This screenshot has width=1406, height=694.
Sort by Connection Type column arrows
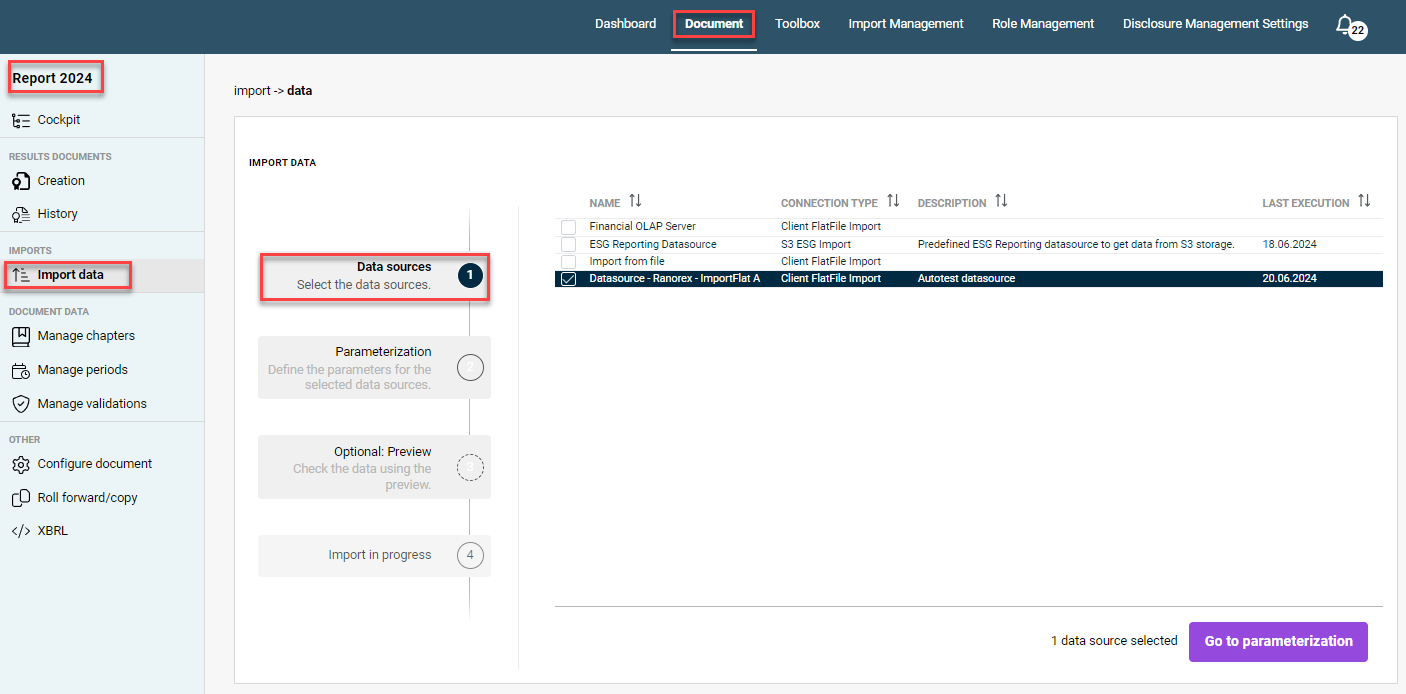click(x=893, y=201)
